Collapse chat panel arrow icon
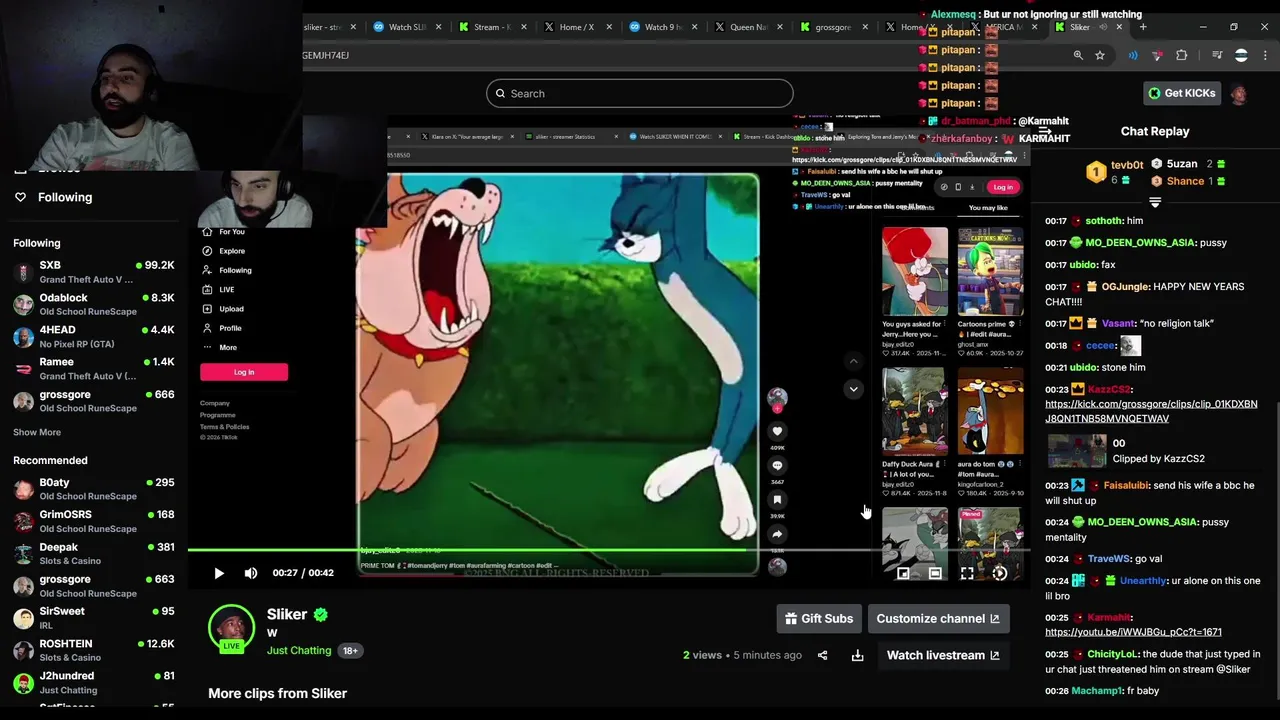 point(1046,131)
